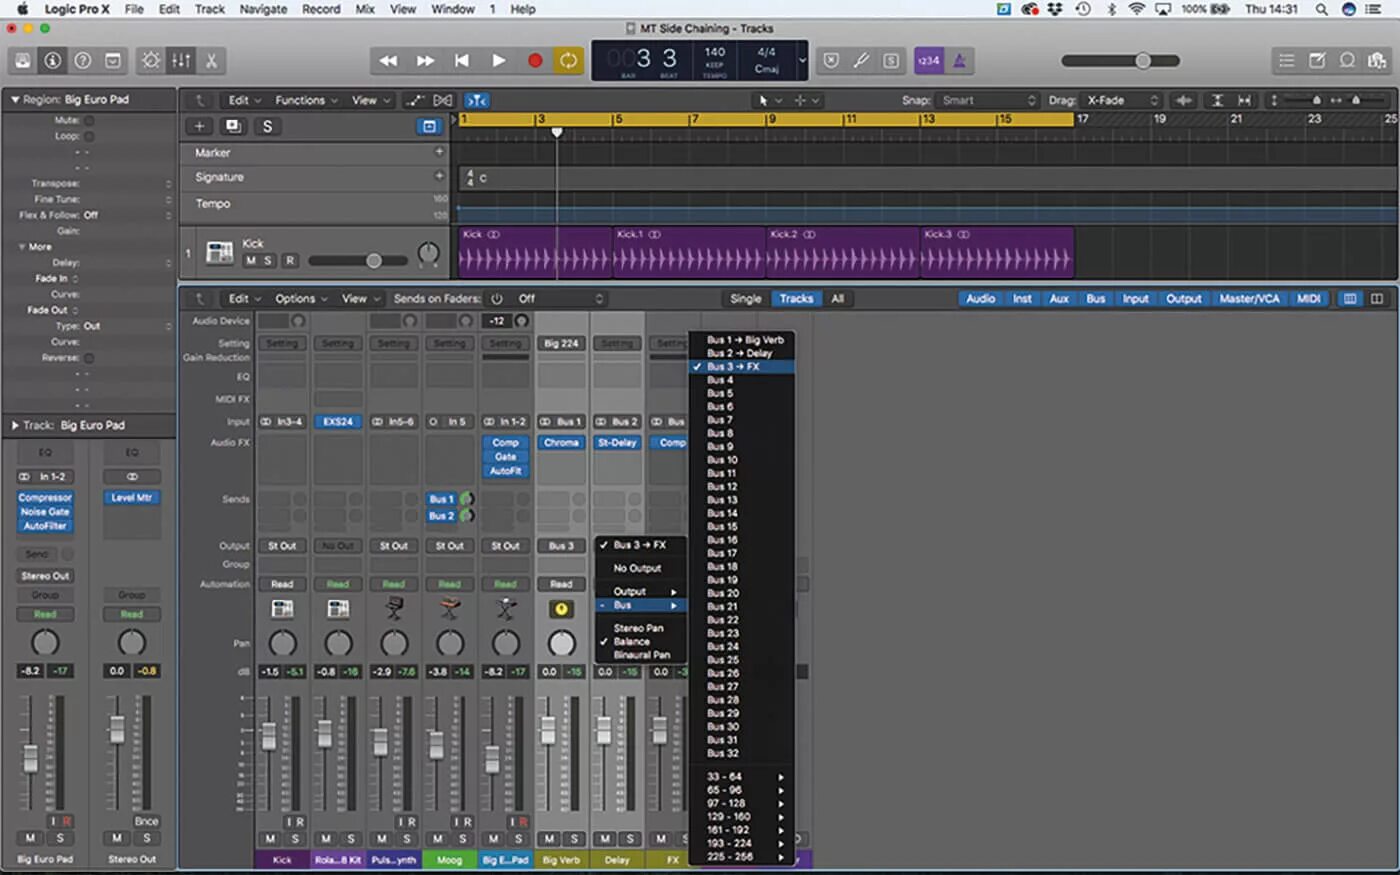This screenshot has width=1400, height=875.
Task: Adjust the Kick track volume slider
Action: click(x=358, y=261)
